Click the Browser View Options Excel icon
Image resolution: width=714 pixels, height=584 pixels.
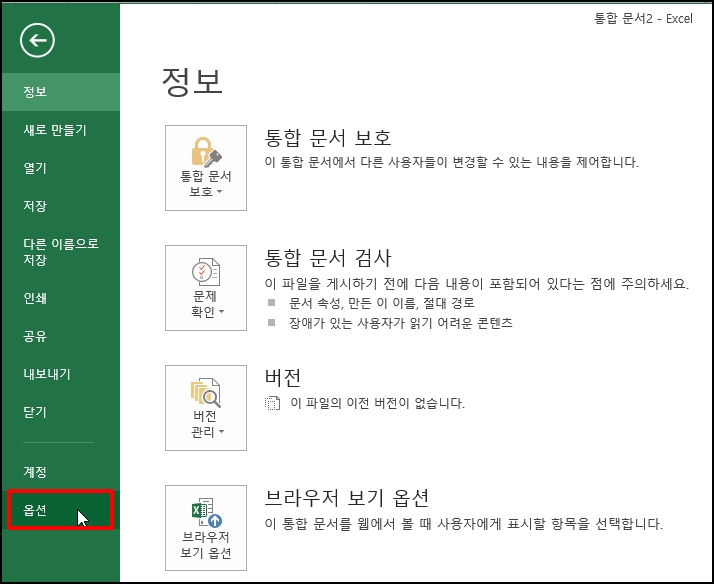click(x=206, y=512)
